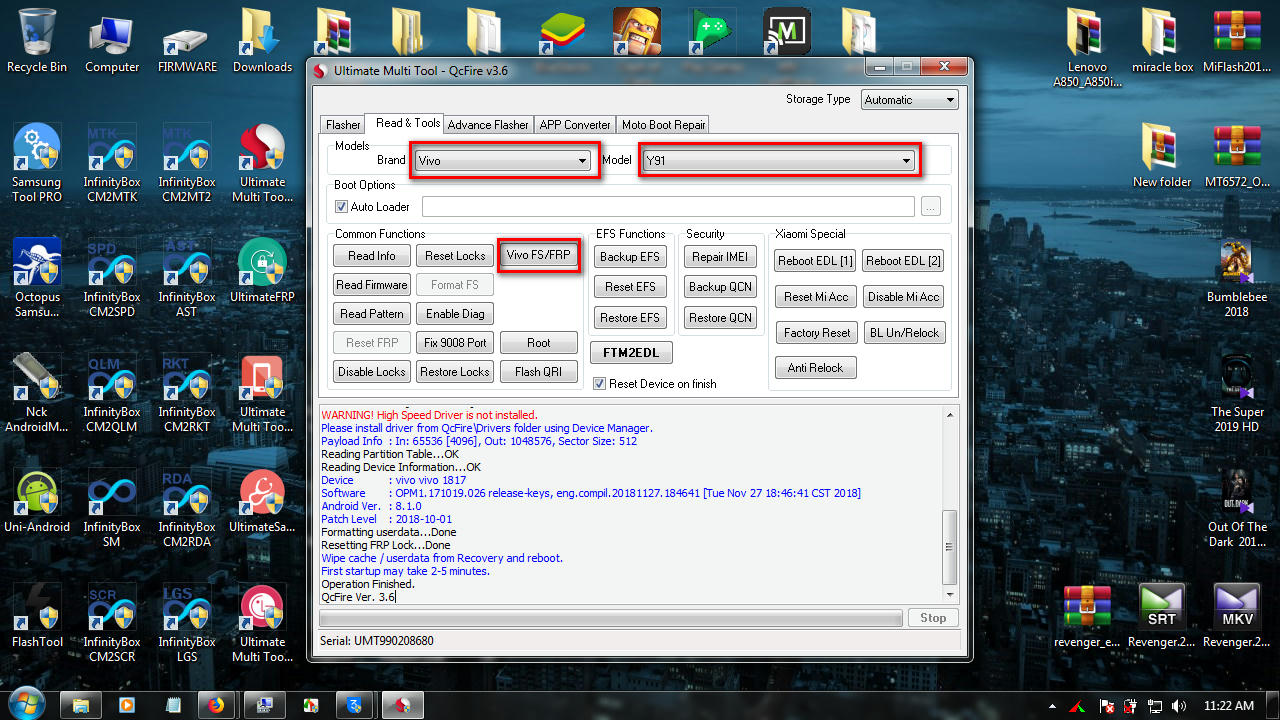Open the miracle box folder icon
Viewport: 1280px width, 720px height.
pos(1162,41)
